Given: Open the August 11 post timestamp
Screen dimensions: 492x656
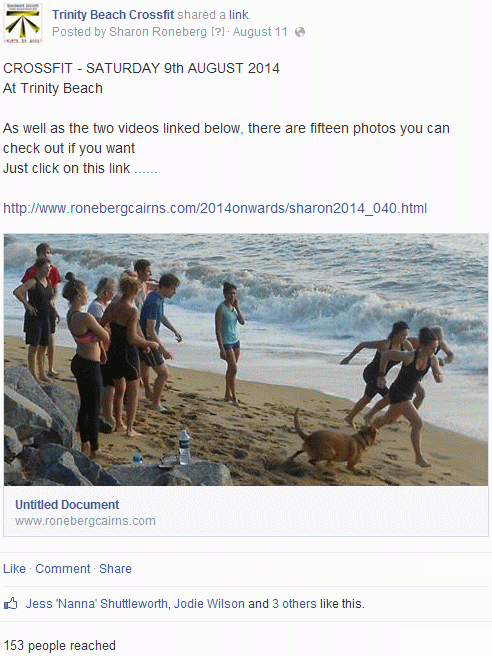Looking at the screenshot, I should pos(260,32).
